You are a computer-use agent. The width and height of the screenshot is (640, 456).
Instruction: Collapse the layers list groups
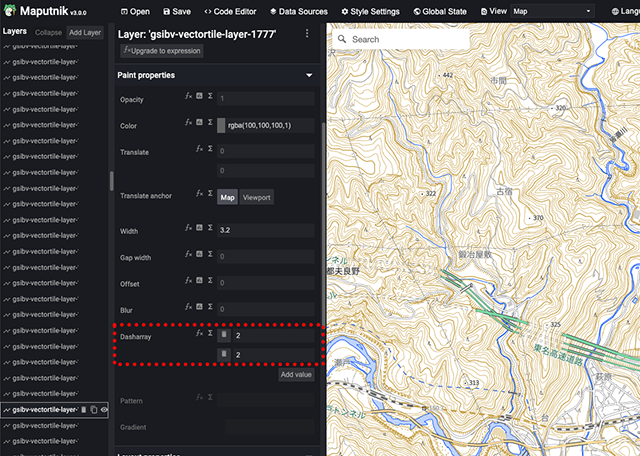coord(48,32)
